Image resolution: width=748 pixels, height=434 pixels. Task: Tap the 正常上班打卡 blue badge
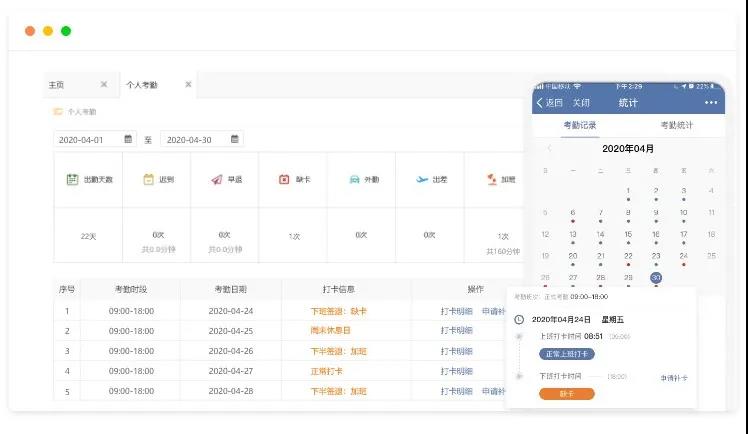tap(567, 354)
